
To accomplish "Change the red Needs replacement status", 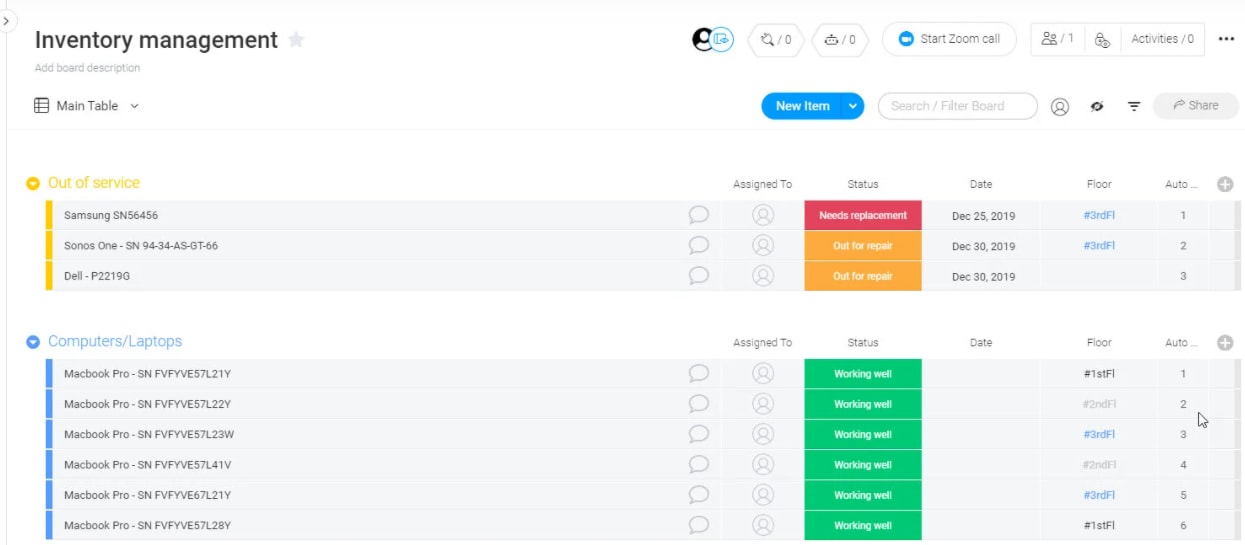I will point(863,215).
